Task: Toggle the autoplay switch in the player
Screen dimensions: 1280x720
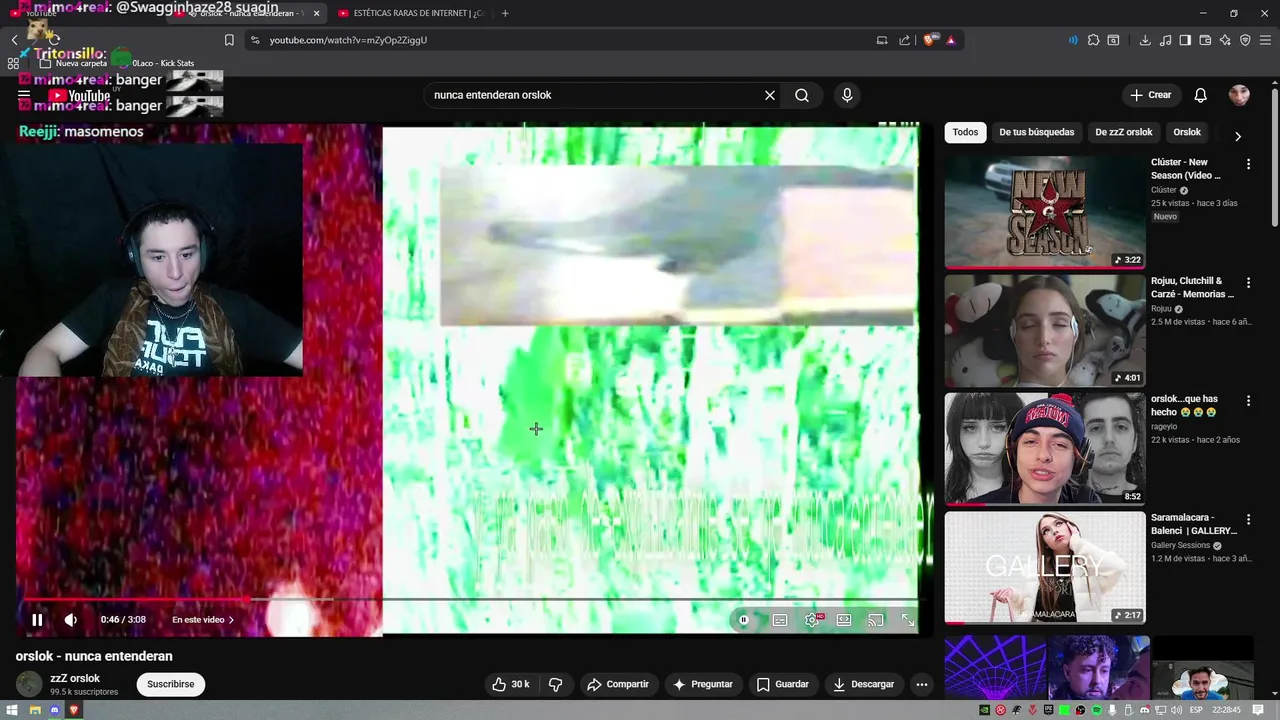Action: click(x=744, y=620)
